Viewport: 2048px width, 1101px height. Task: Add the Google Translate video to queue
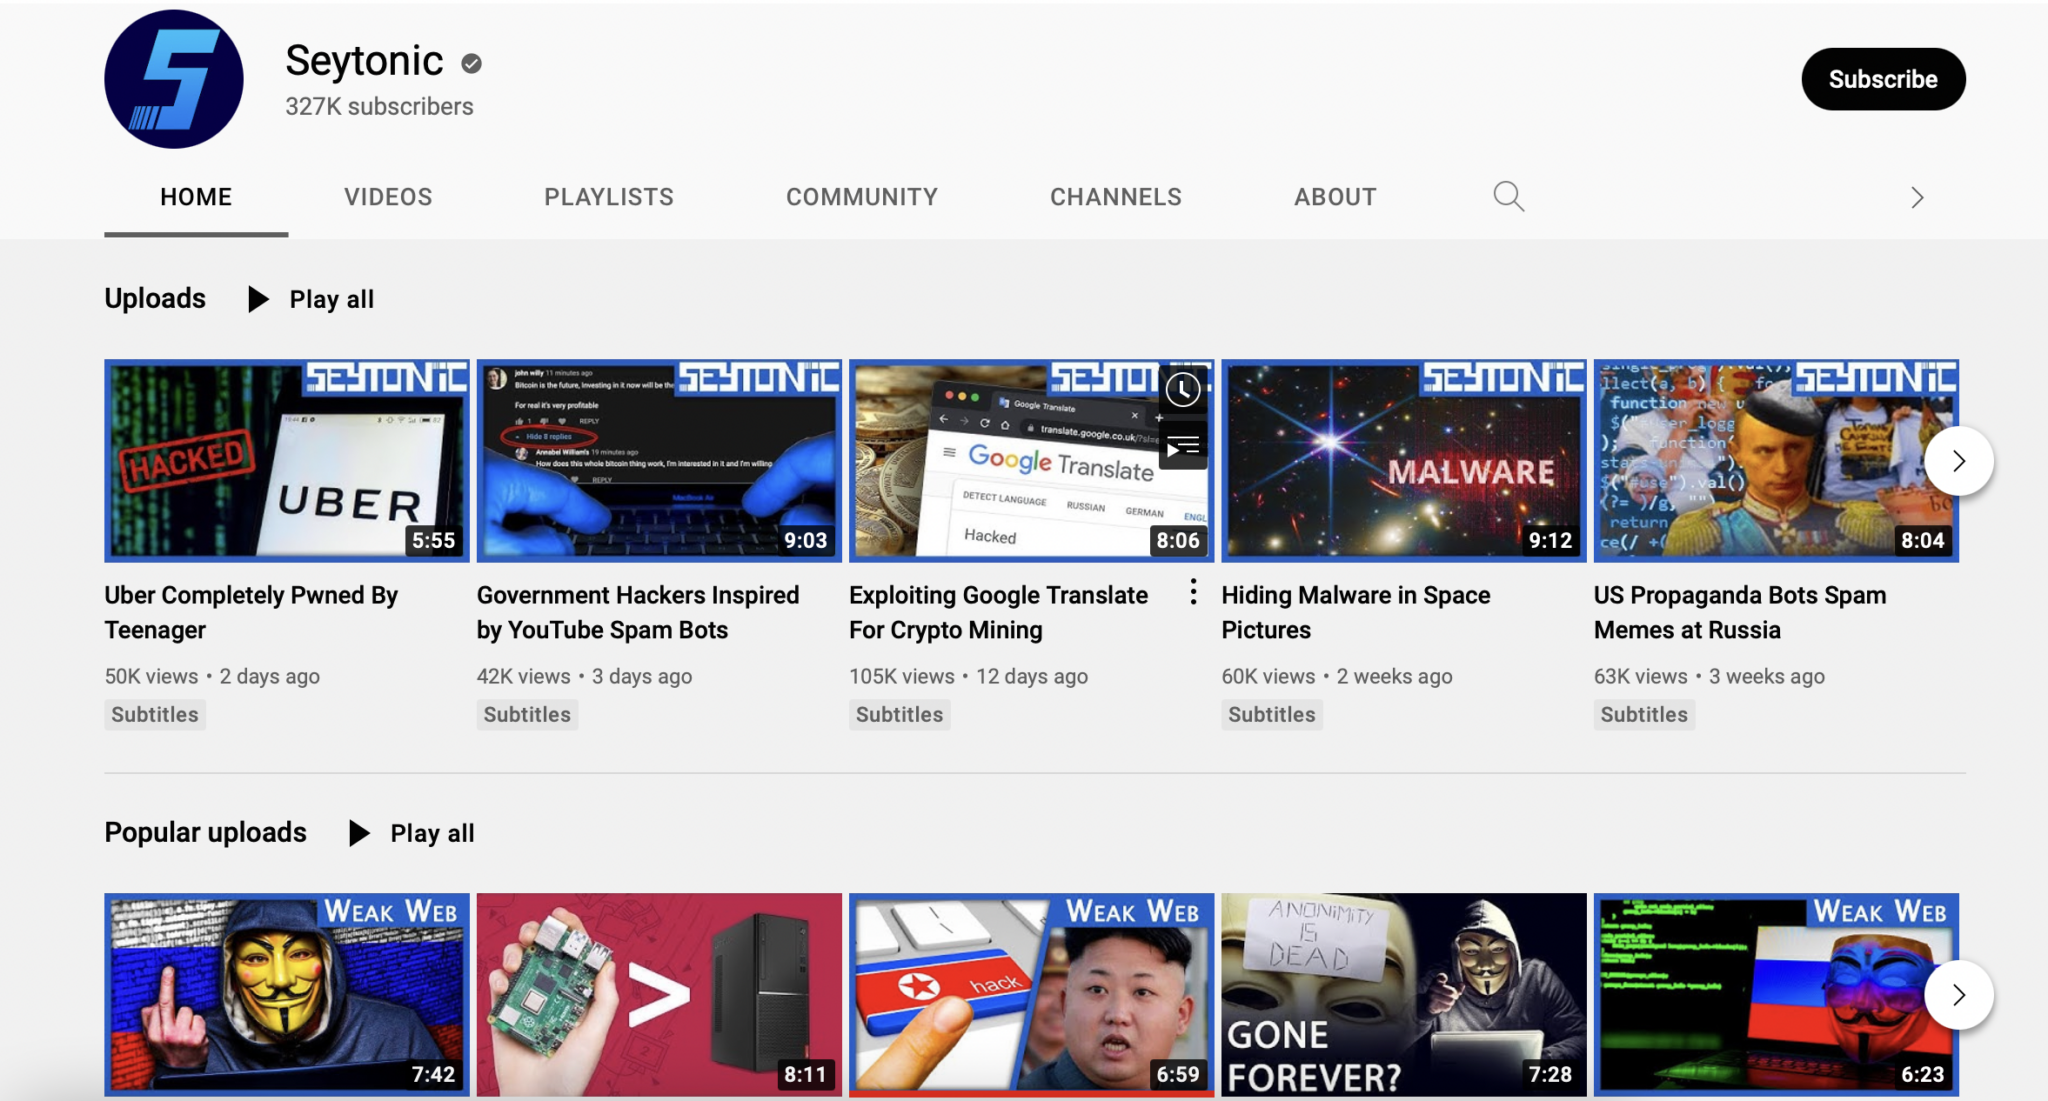click(x=1181, y=447)
